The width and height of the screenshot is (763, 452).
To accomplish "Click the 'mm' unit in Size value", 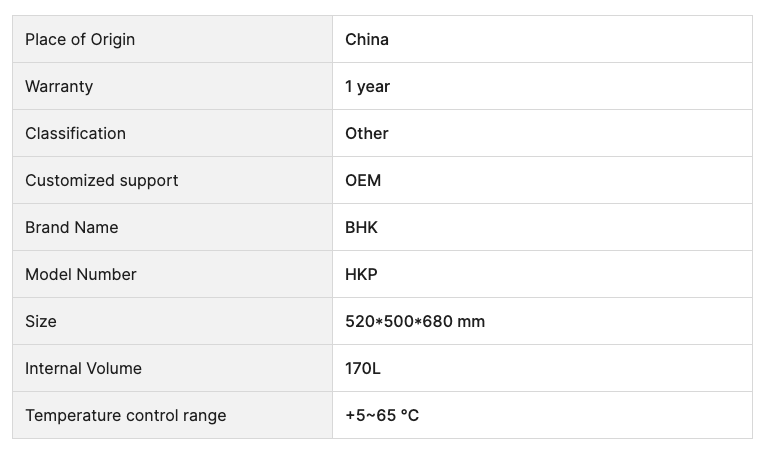I will pyautogui.click(x=471, y=321).
